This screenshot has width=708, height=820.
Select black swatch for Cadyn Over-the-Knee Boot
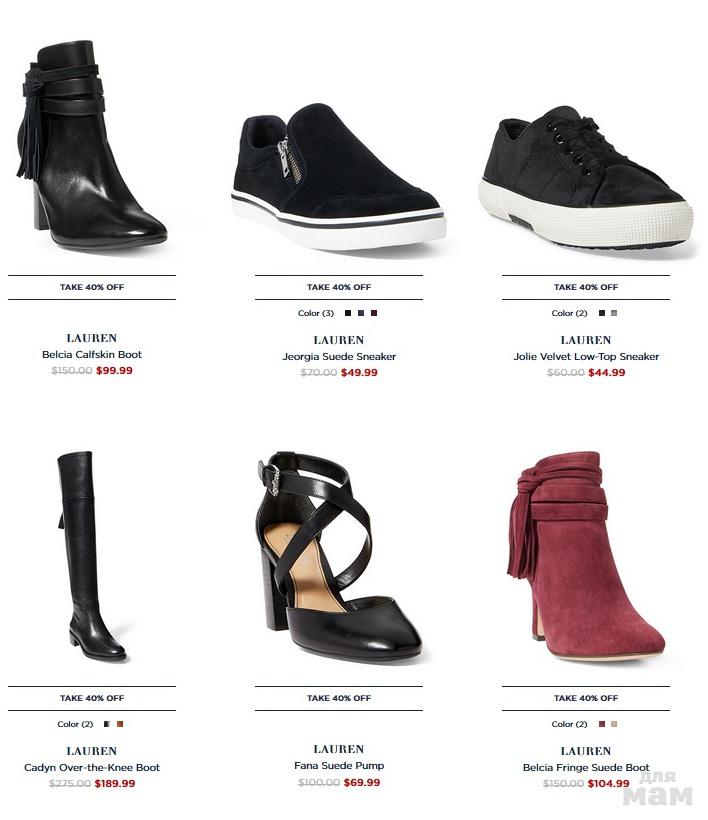(107, 724)
